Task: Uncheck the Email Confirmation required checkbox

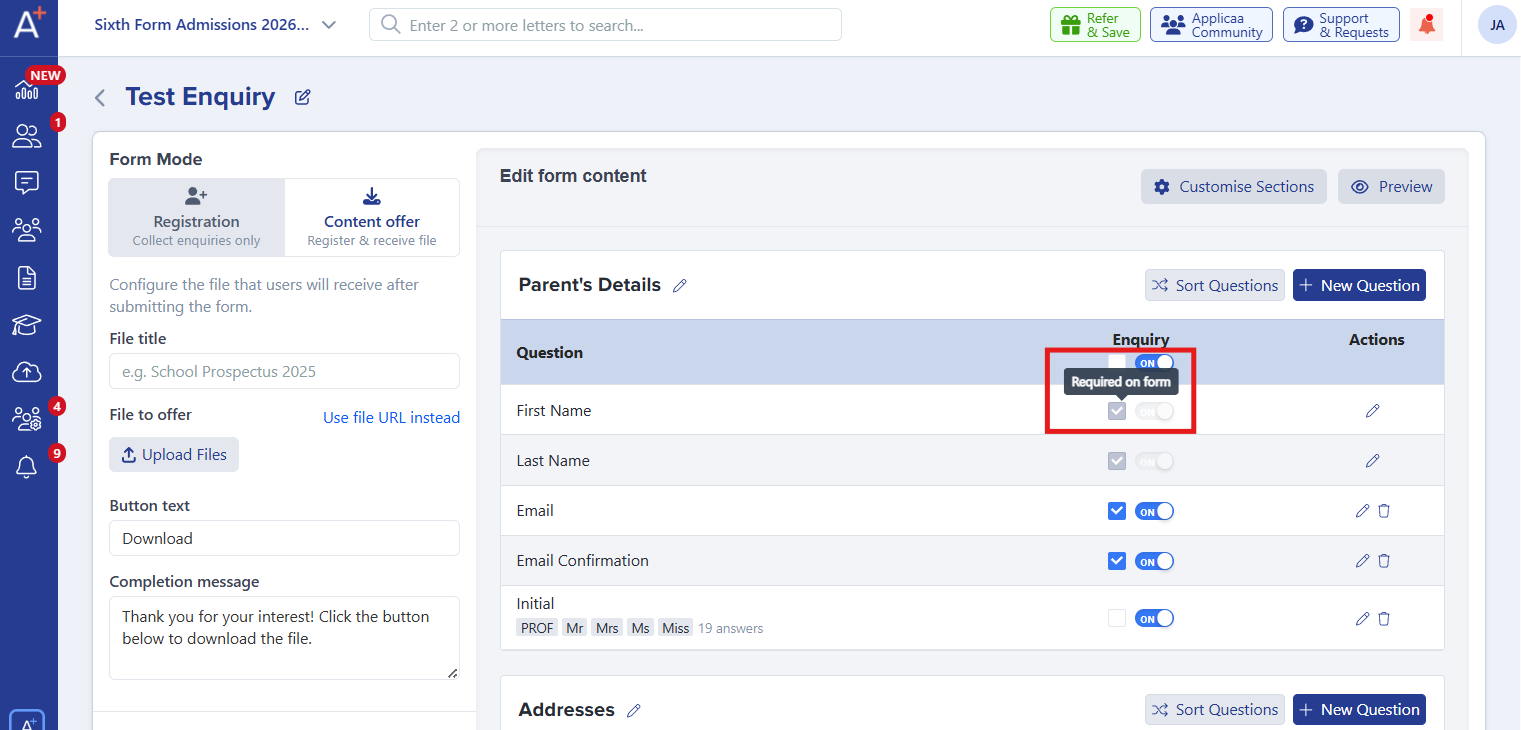Action: pos(1117,561)
